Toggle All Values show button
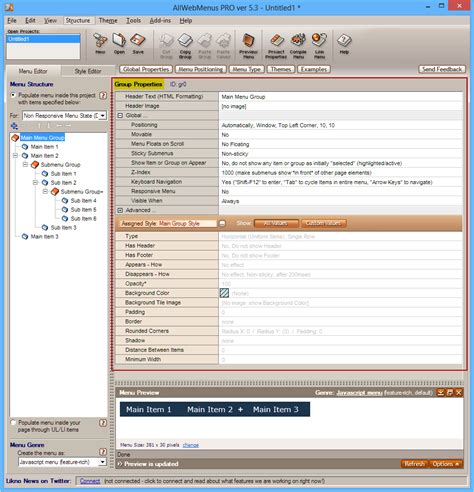The height and width of the screenshot is (492, 474). tap(276, 223)
